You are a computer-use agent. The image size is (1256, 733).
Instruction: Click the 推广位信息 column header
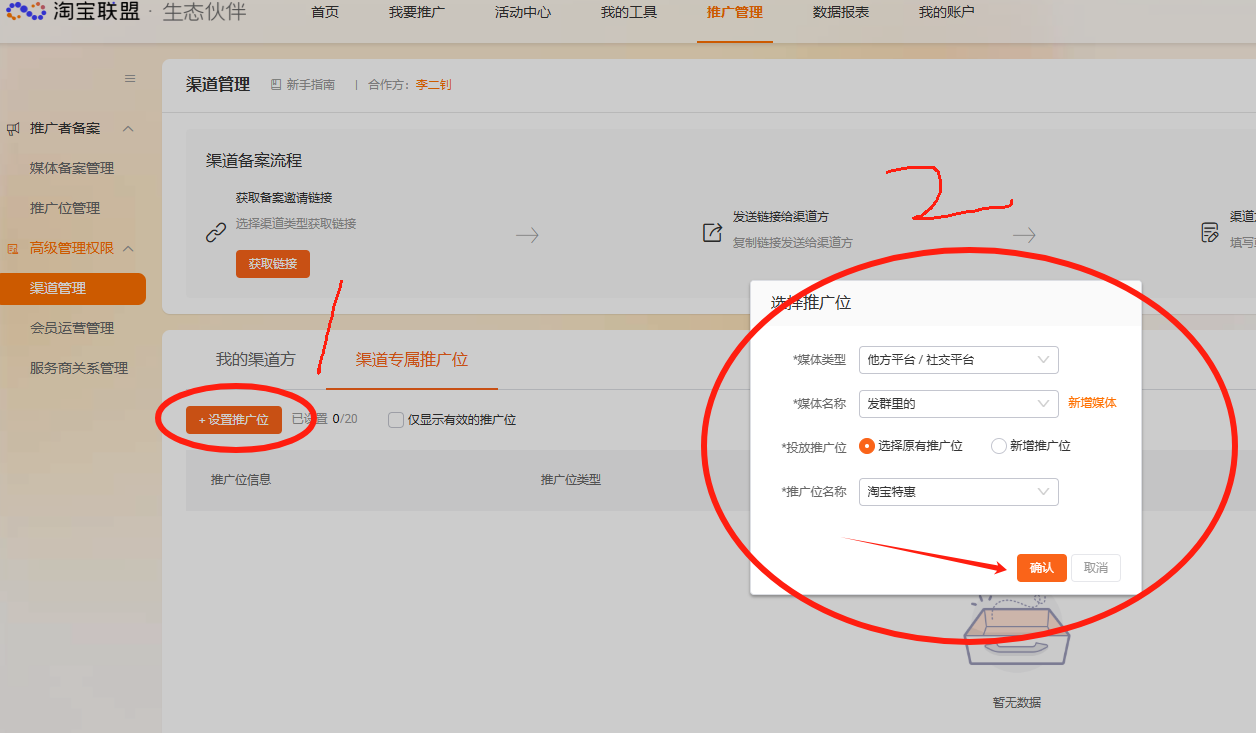[x=241, y=479]
